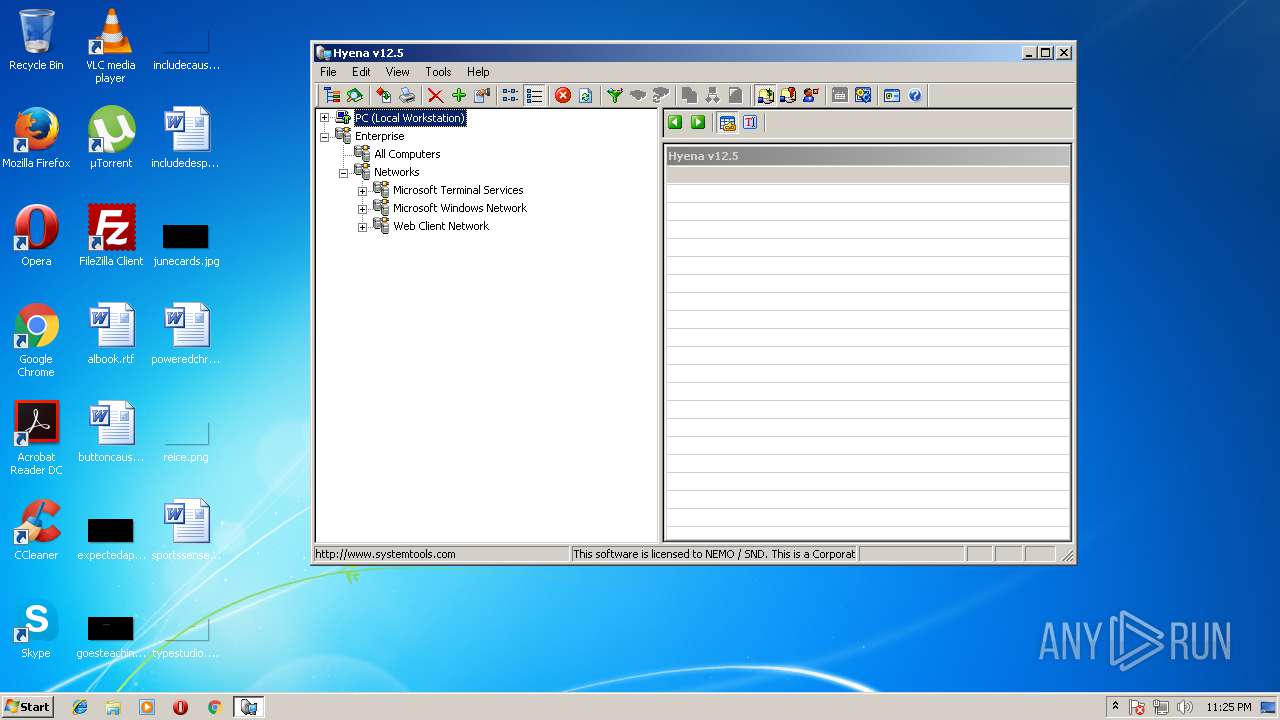Select the Networks tree item
The width and height of the screenshot is (1280, 720).
pyautogui.click(x=396, y=172)
